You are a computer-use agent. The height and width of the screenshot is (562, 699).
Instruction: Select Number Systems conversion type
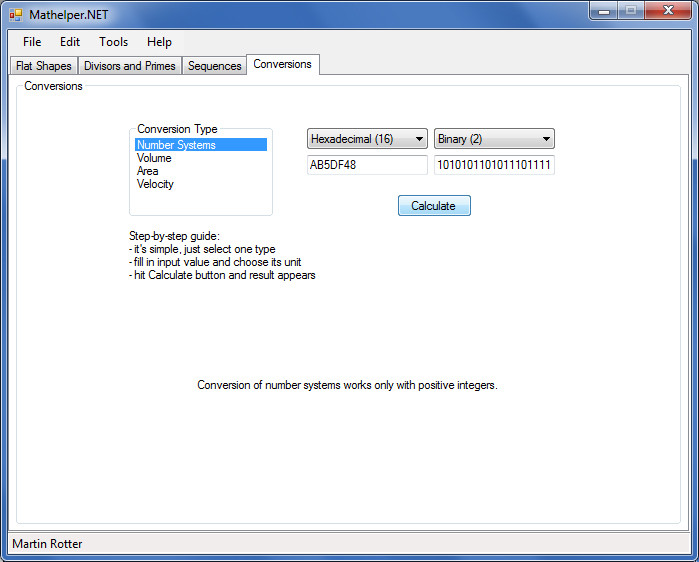tap(201, 145)
